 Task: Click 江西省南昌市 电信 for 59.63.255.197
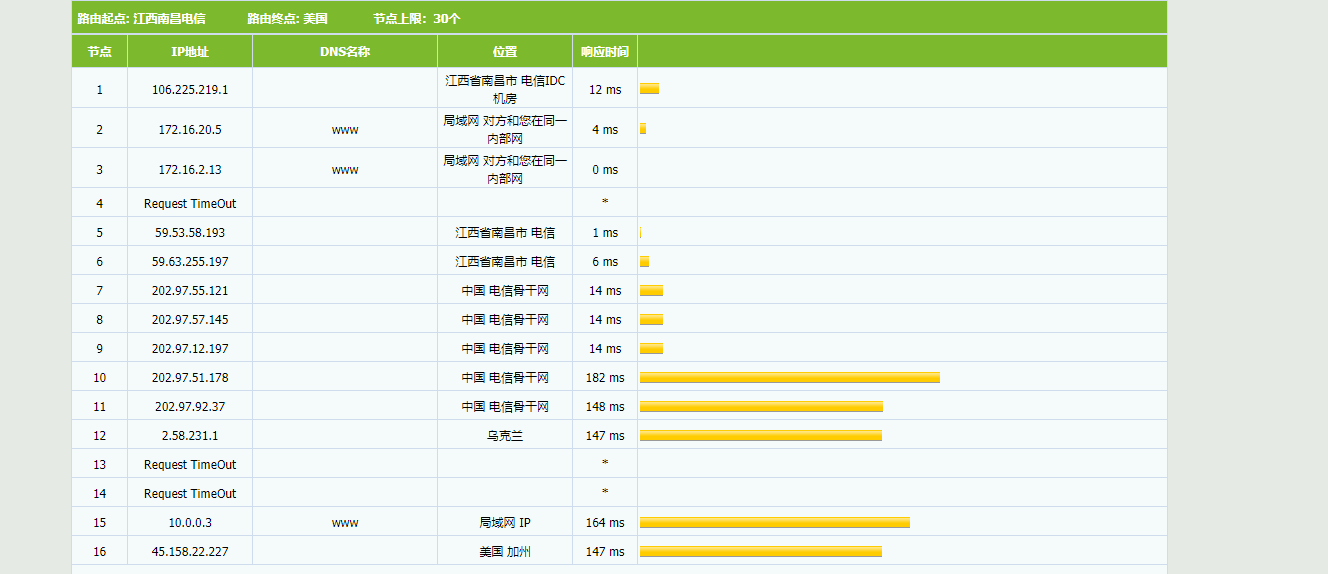pyautogui.click(x=505, y=261)
